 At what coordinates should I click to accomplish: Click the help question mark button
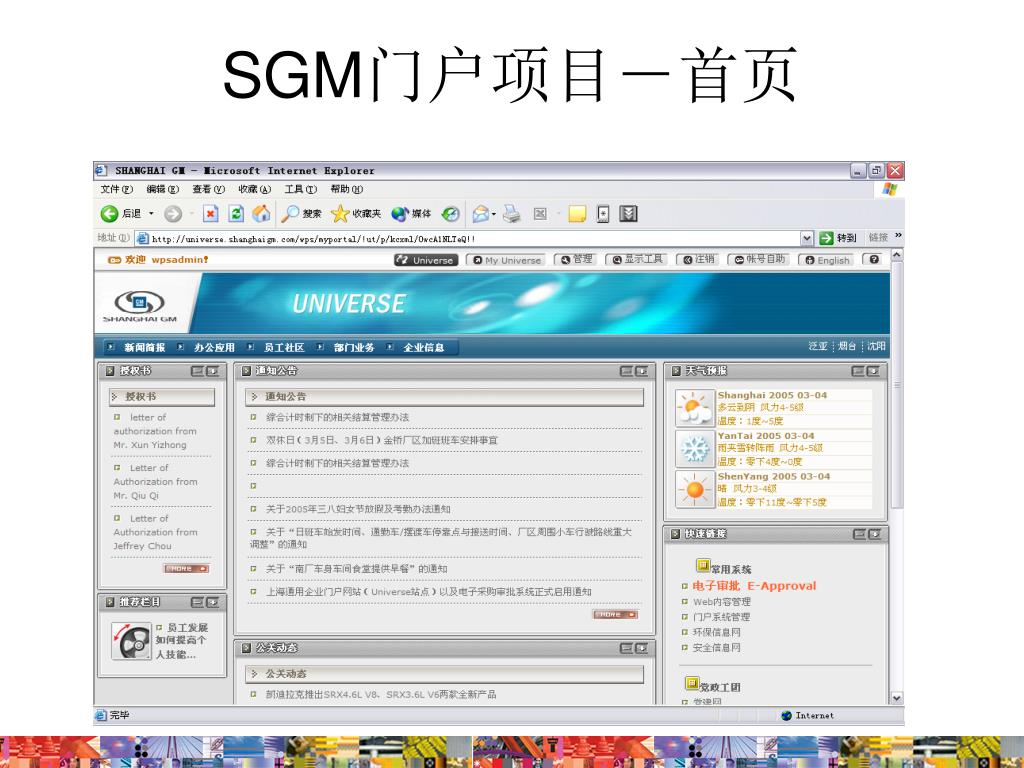[x=874, y=259]
